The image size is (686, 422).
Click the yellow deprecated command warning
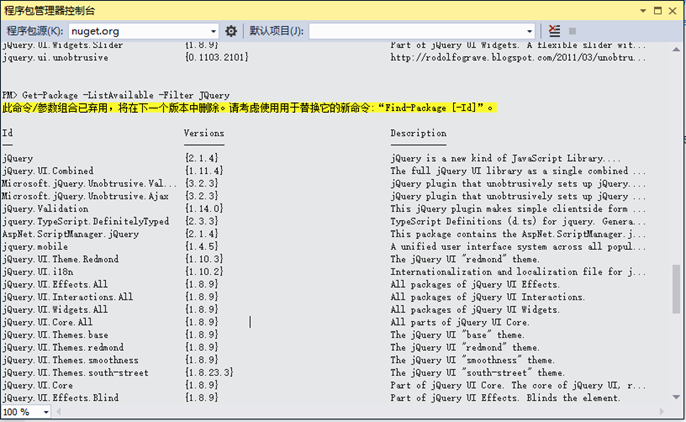coord(249,108)
